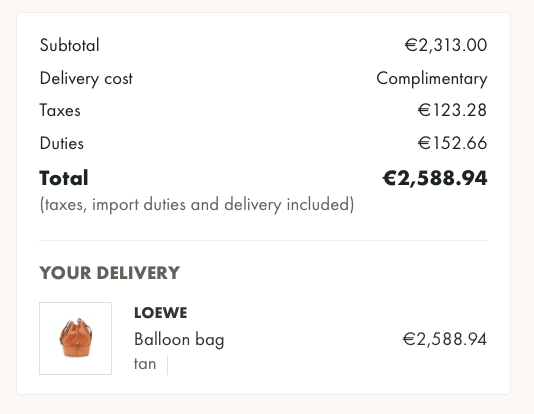Select the tan color label
534x414 pixels.
click(x=145, y=364)
